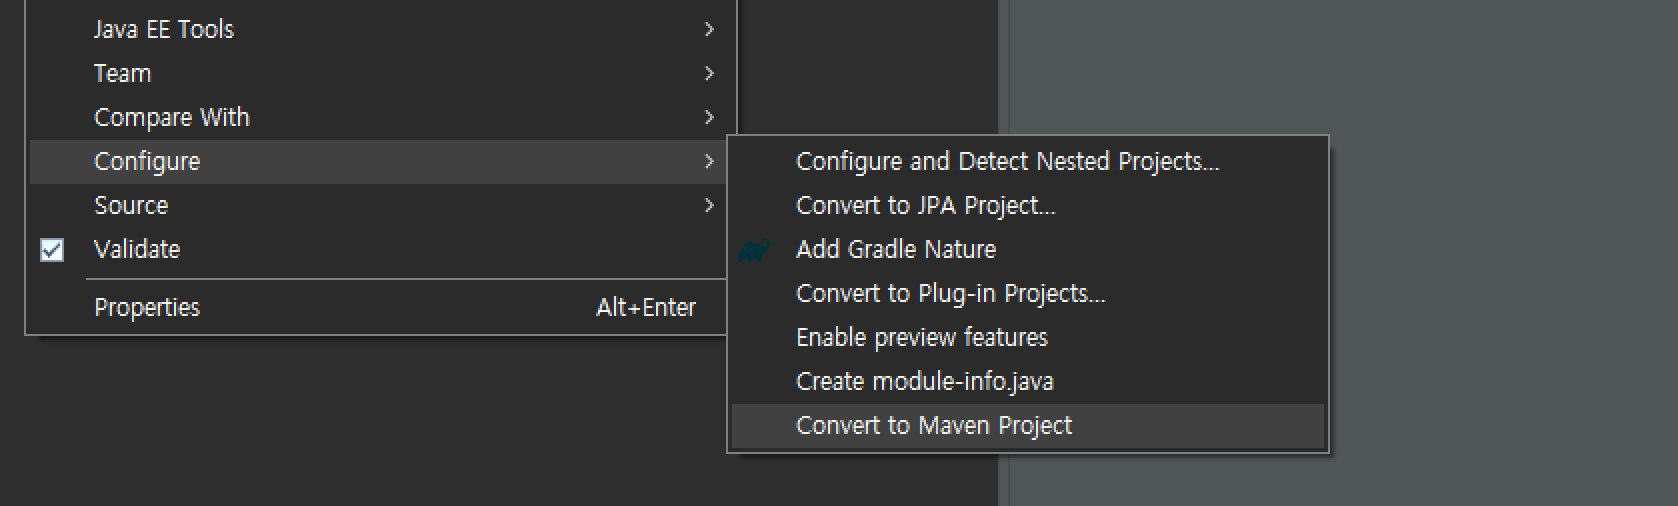Image resolution: width=1678 pixels, height=506 pixels.
Task: Select Convert to Maven Project
Action: tap(1028, 426)
